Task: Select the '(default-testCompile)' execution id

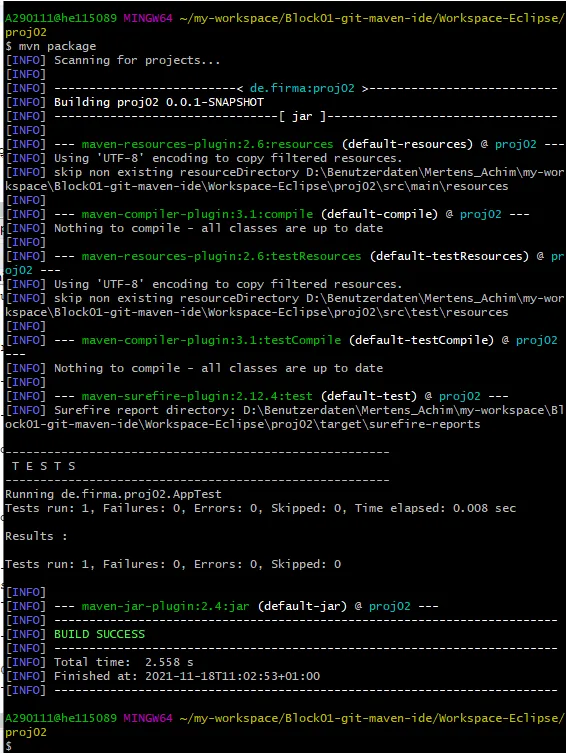Action: 421,340
